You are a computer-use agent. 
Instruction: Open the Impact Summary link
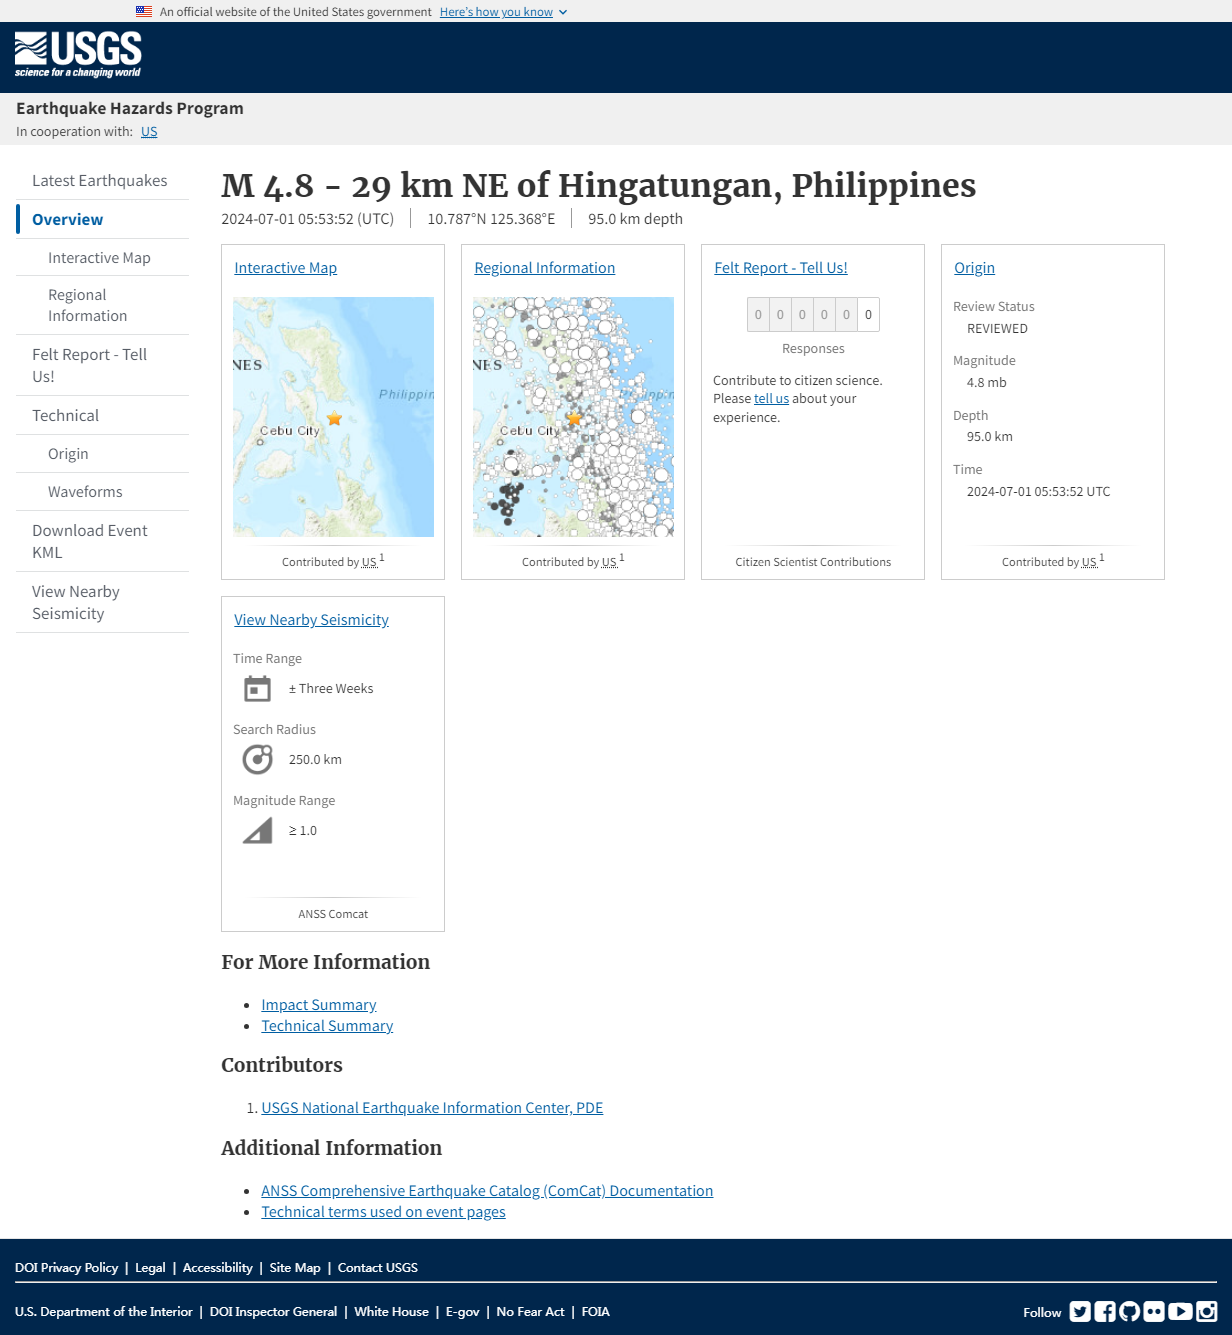pyautogui.click(x=318, y=1005)
